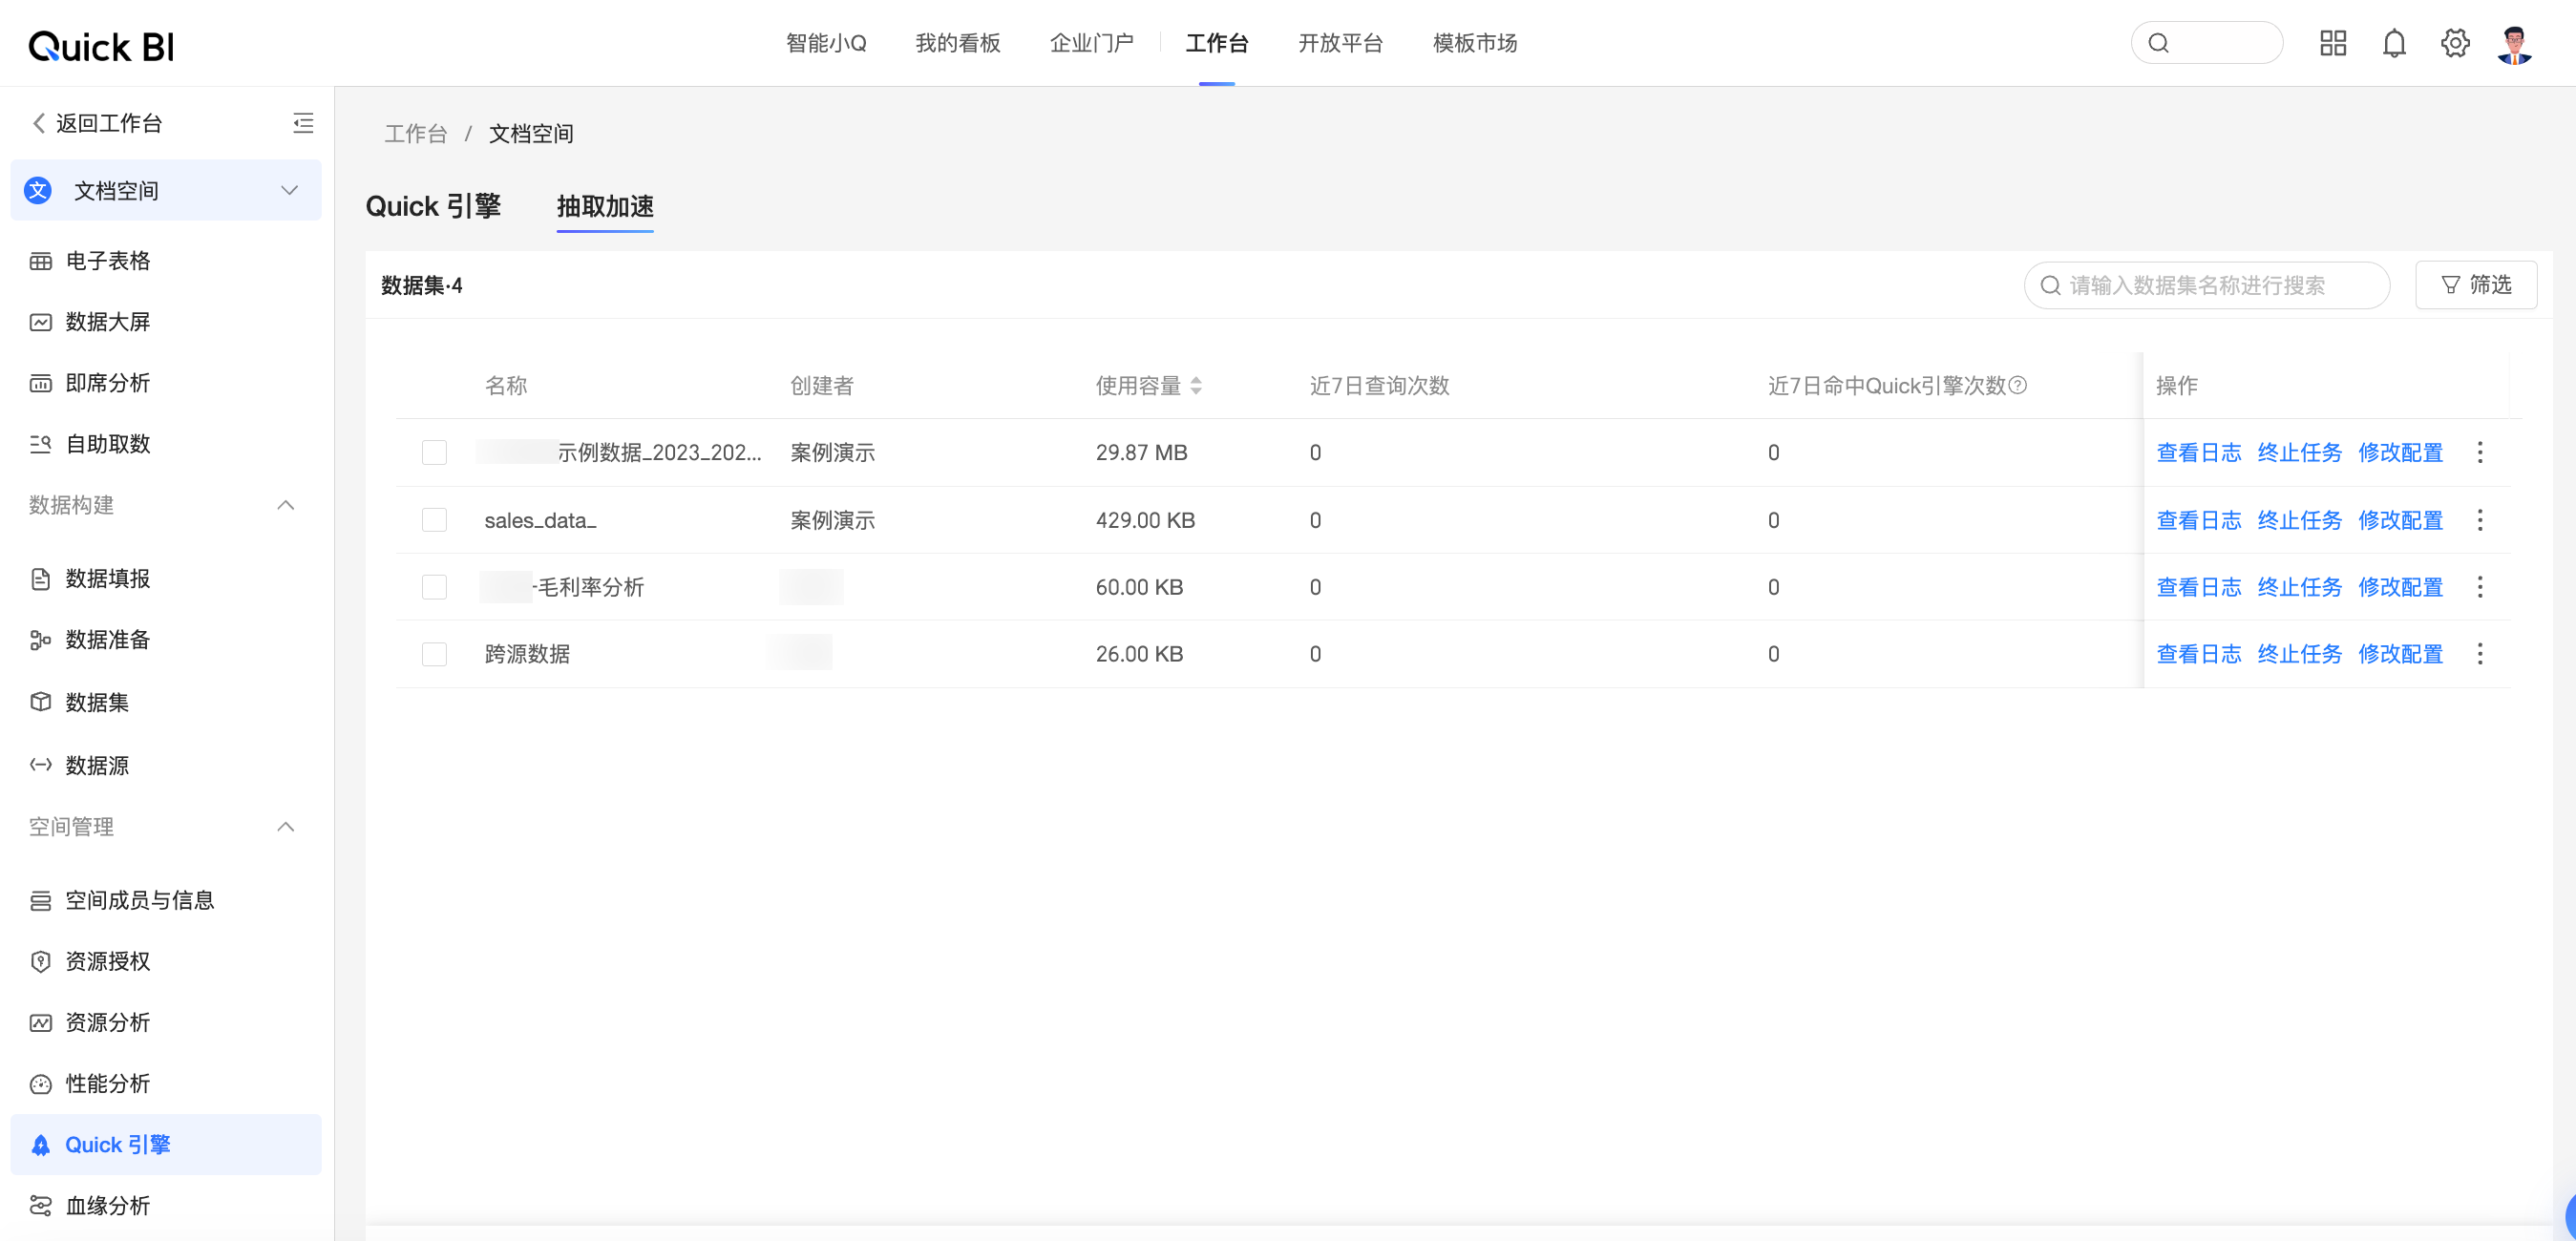Check the 示例数据_2023 row checkbox
Viewport: 2576px width, 1241px height.
434,453
